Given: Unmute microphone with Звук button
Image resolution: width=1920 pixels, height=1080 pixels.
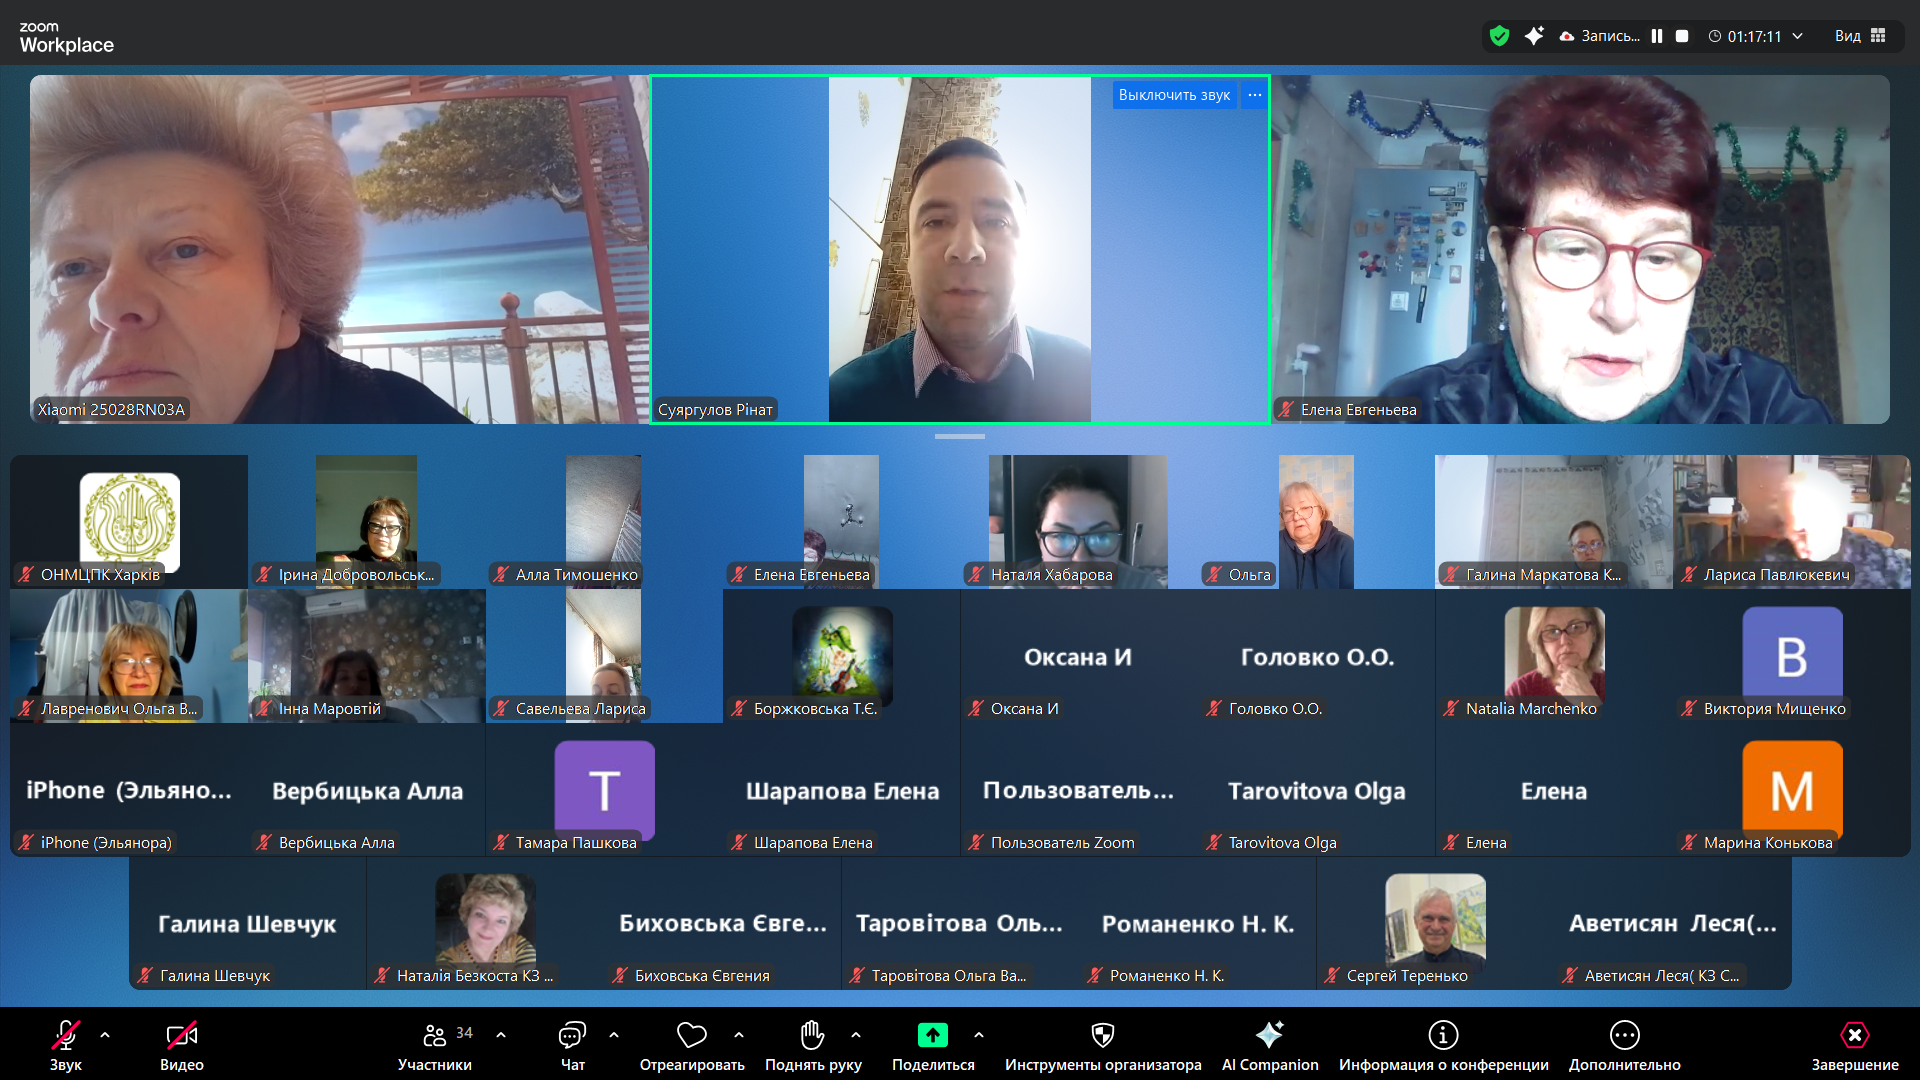Looking at the screenshot, I should [x=66, y=1035].
